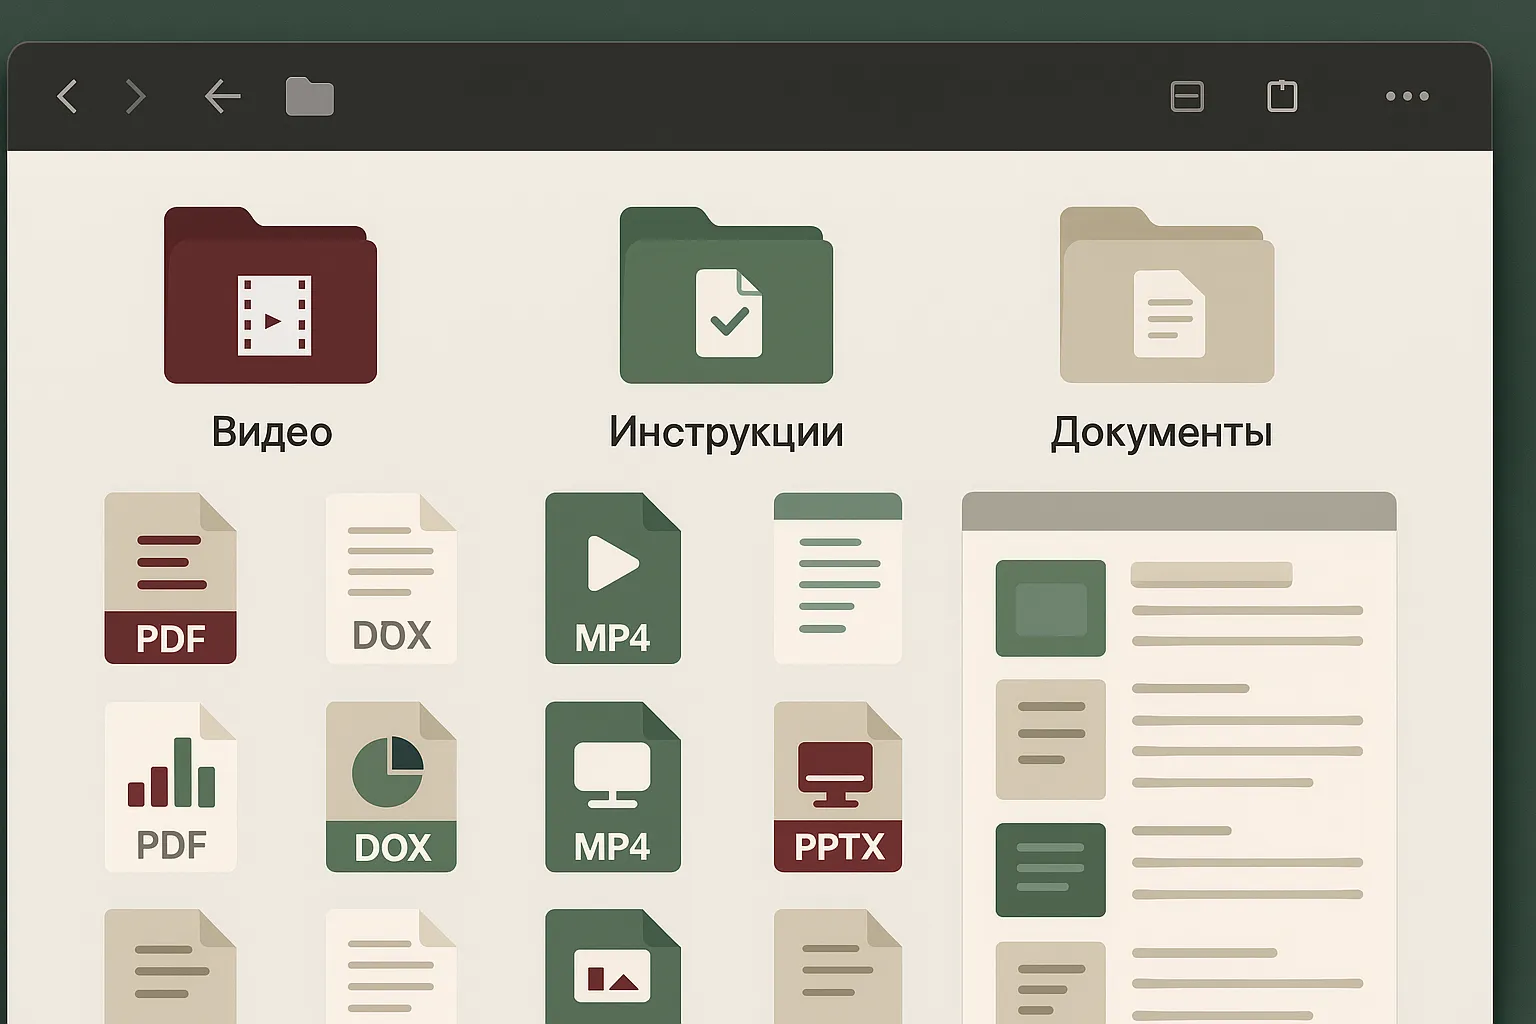Select the cream DOX file with text lines
The height and width of the screenshot is (1024, 1536).
[x=391, y=578]
